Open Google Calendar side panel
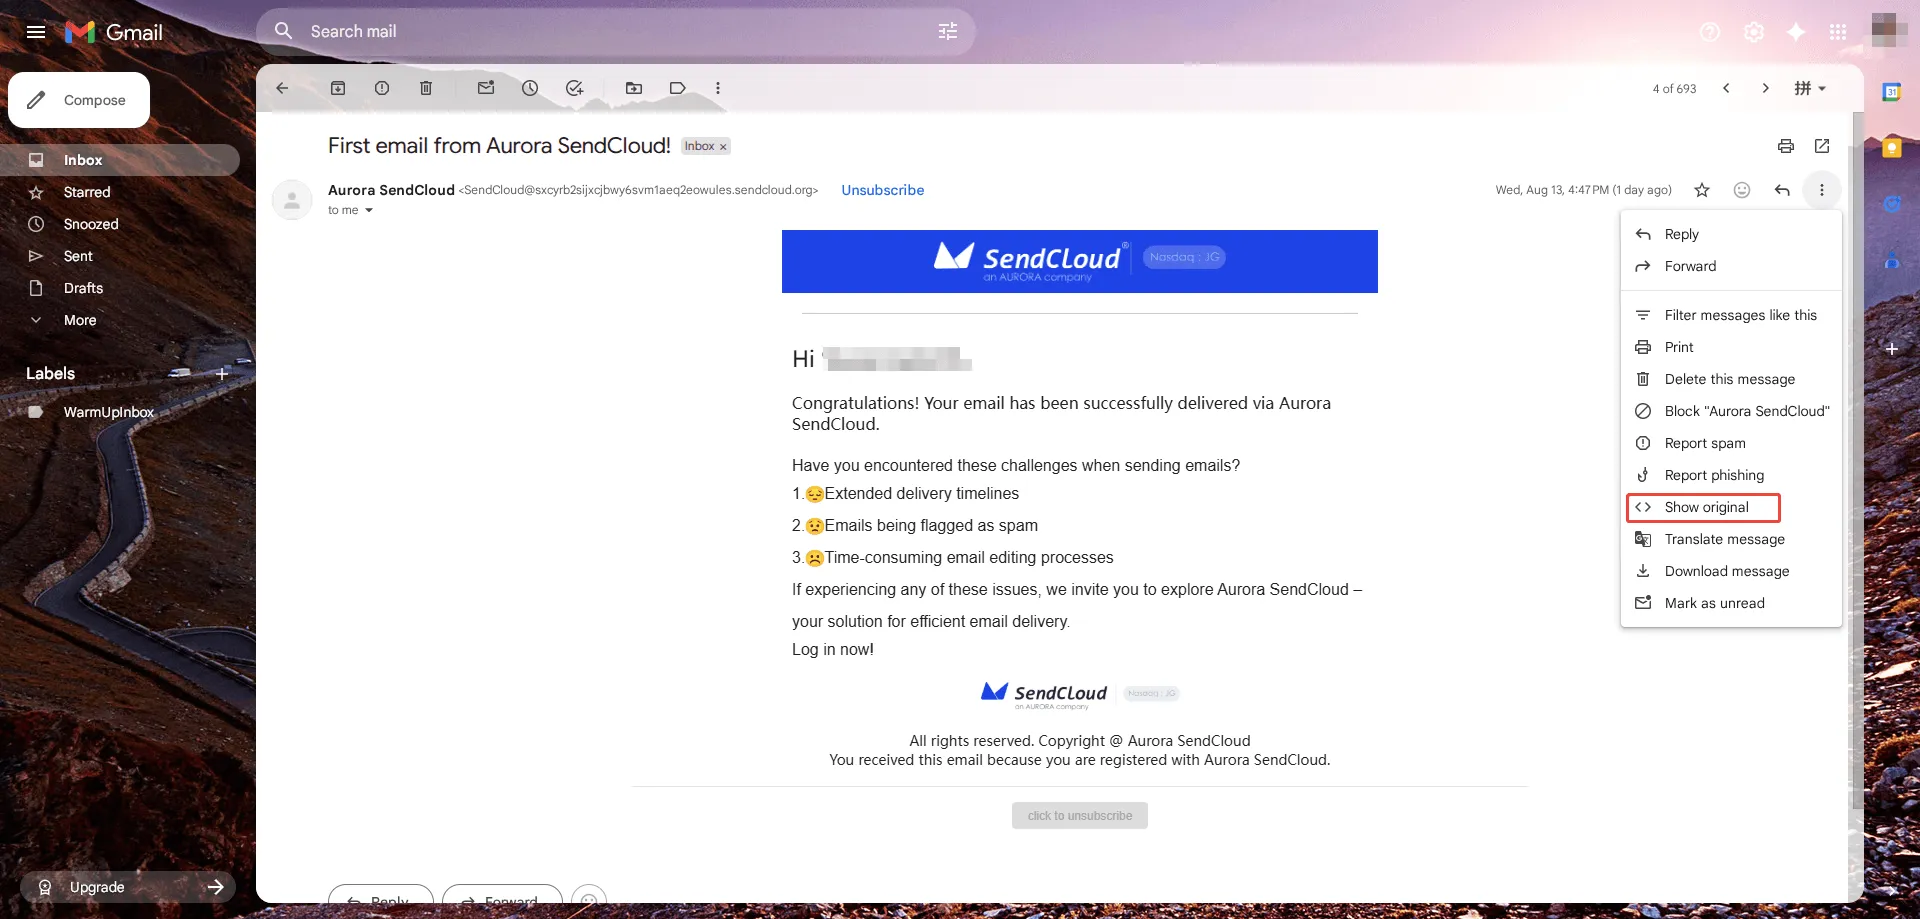This screenshot has height=919, width=1920. tap(1892, 92)
